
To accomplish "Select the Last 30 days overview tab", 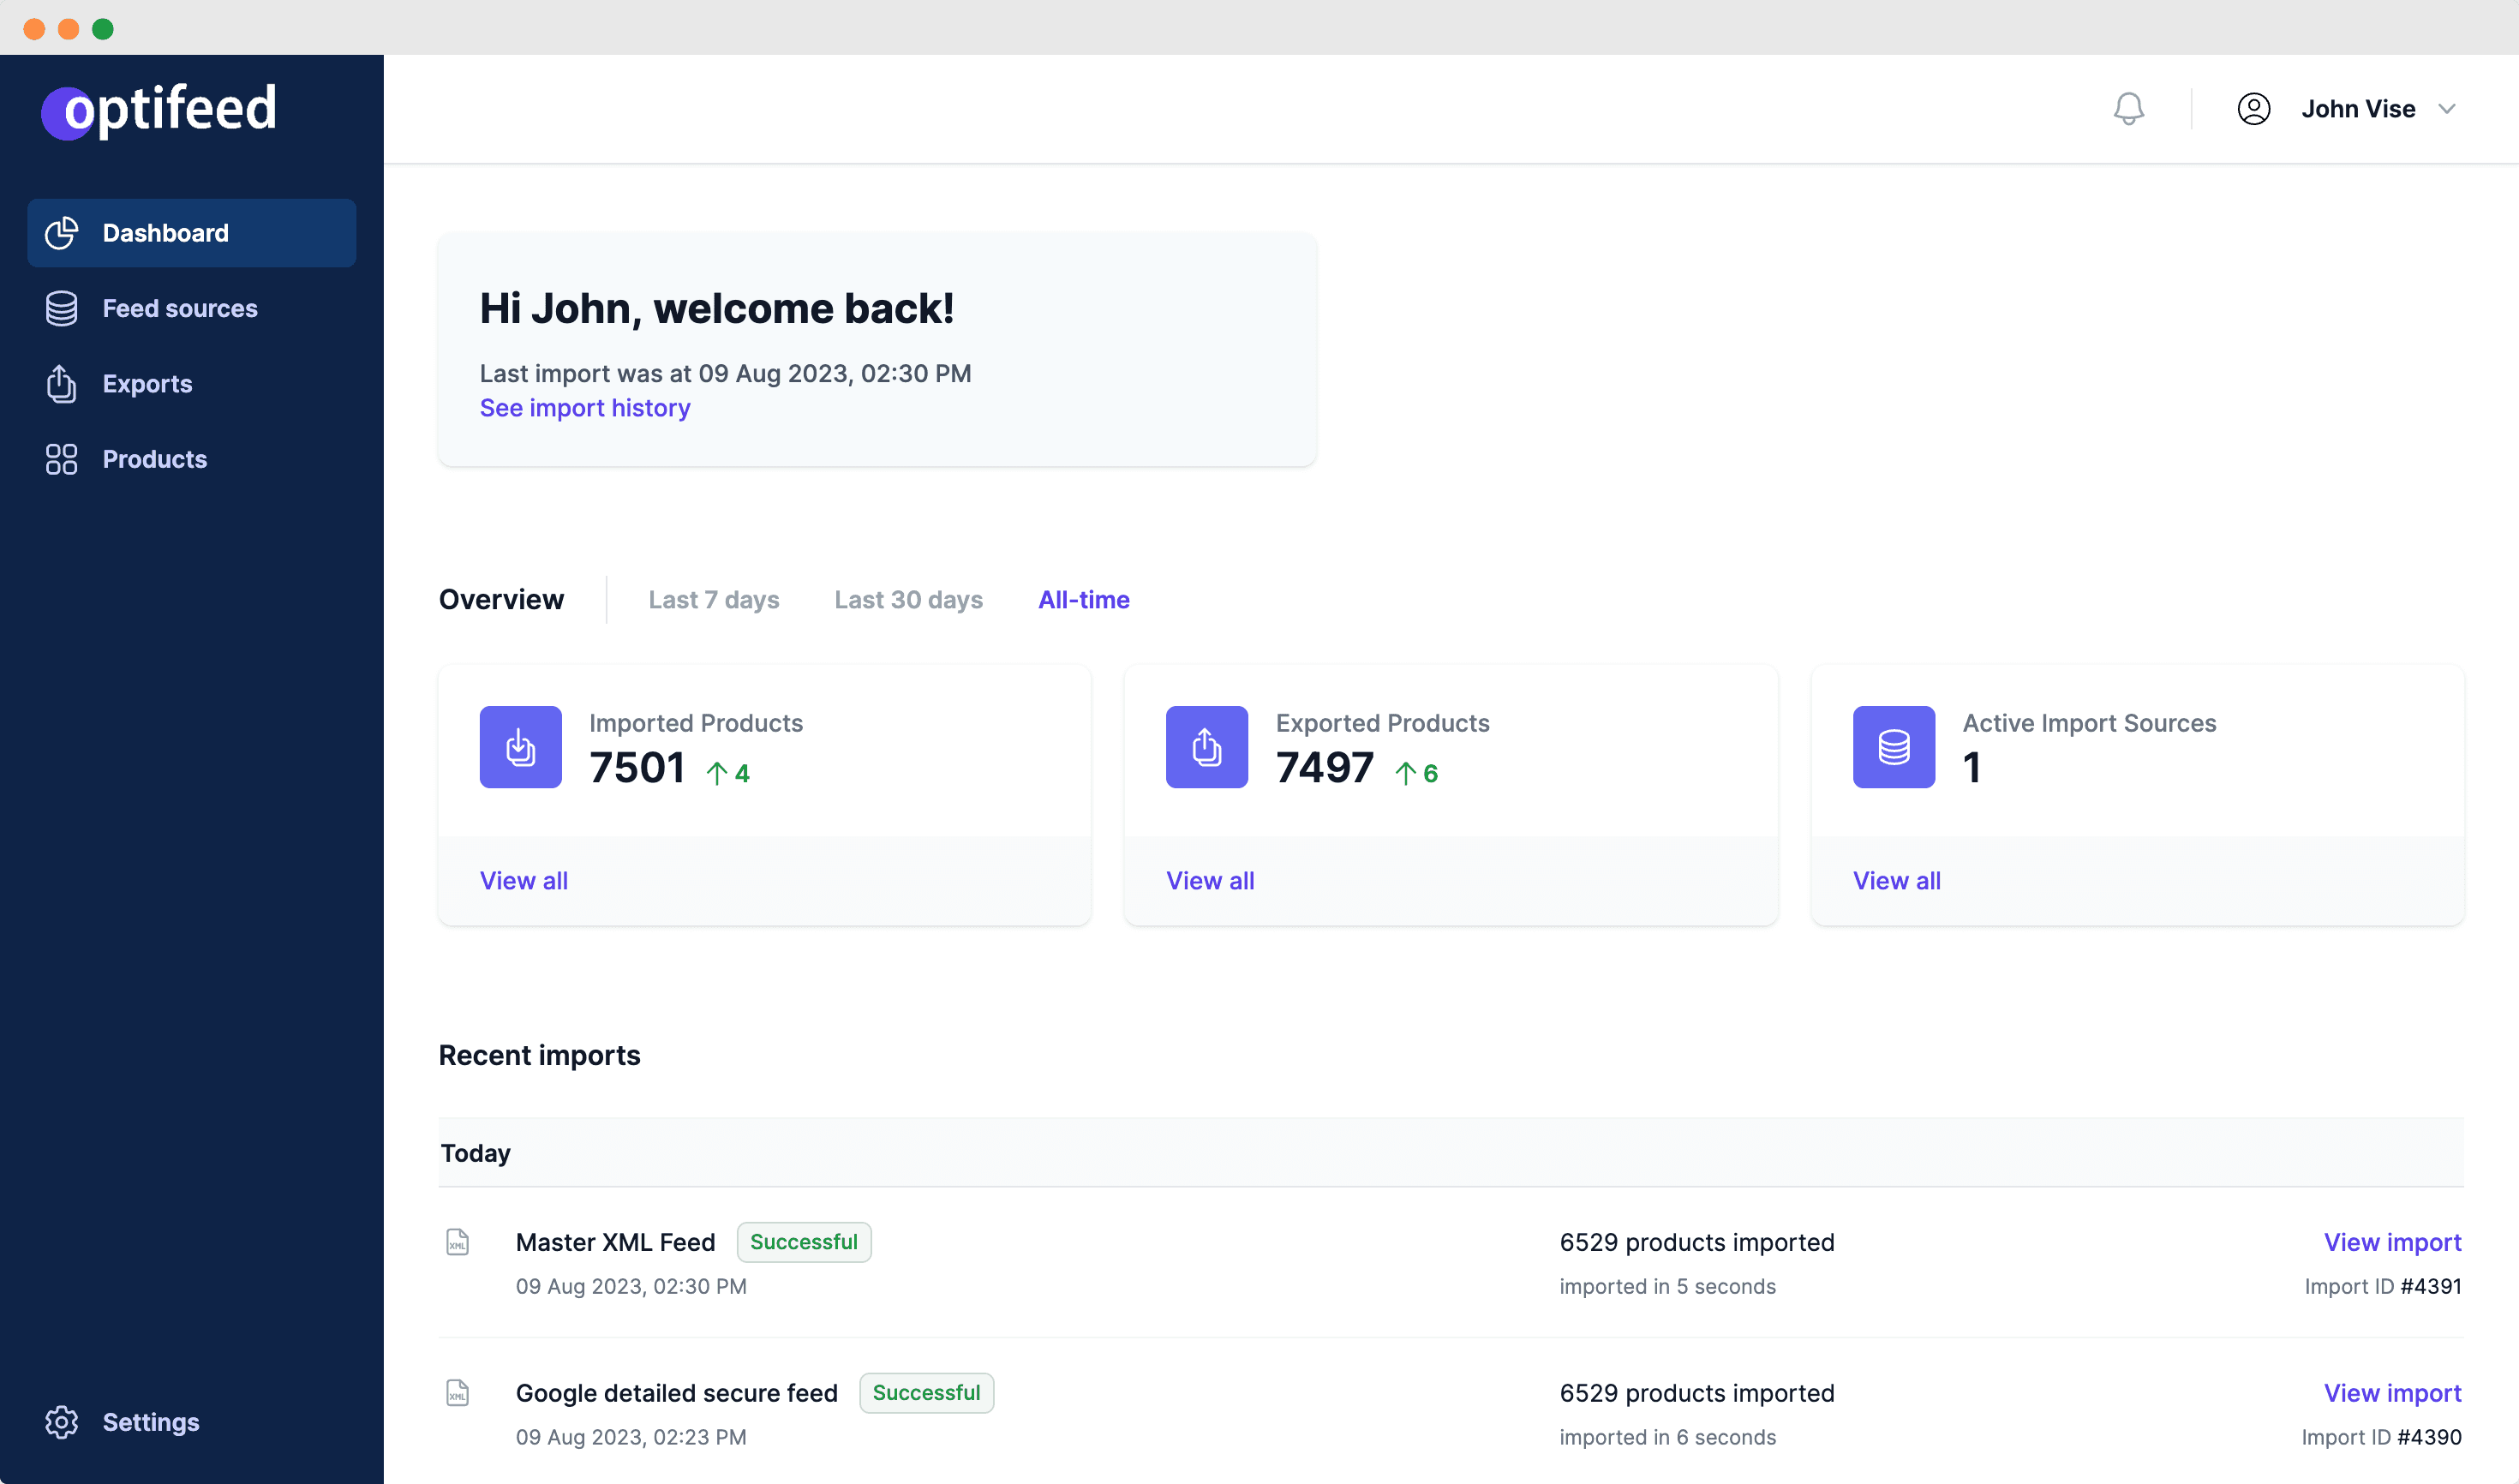I will tap(908, 599).
